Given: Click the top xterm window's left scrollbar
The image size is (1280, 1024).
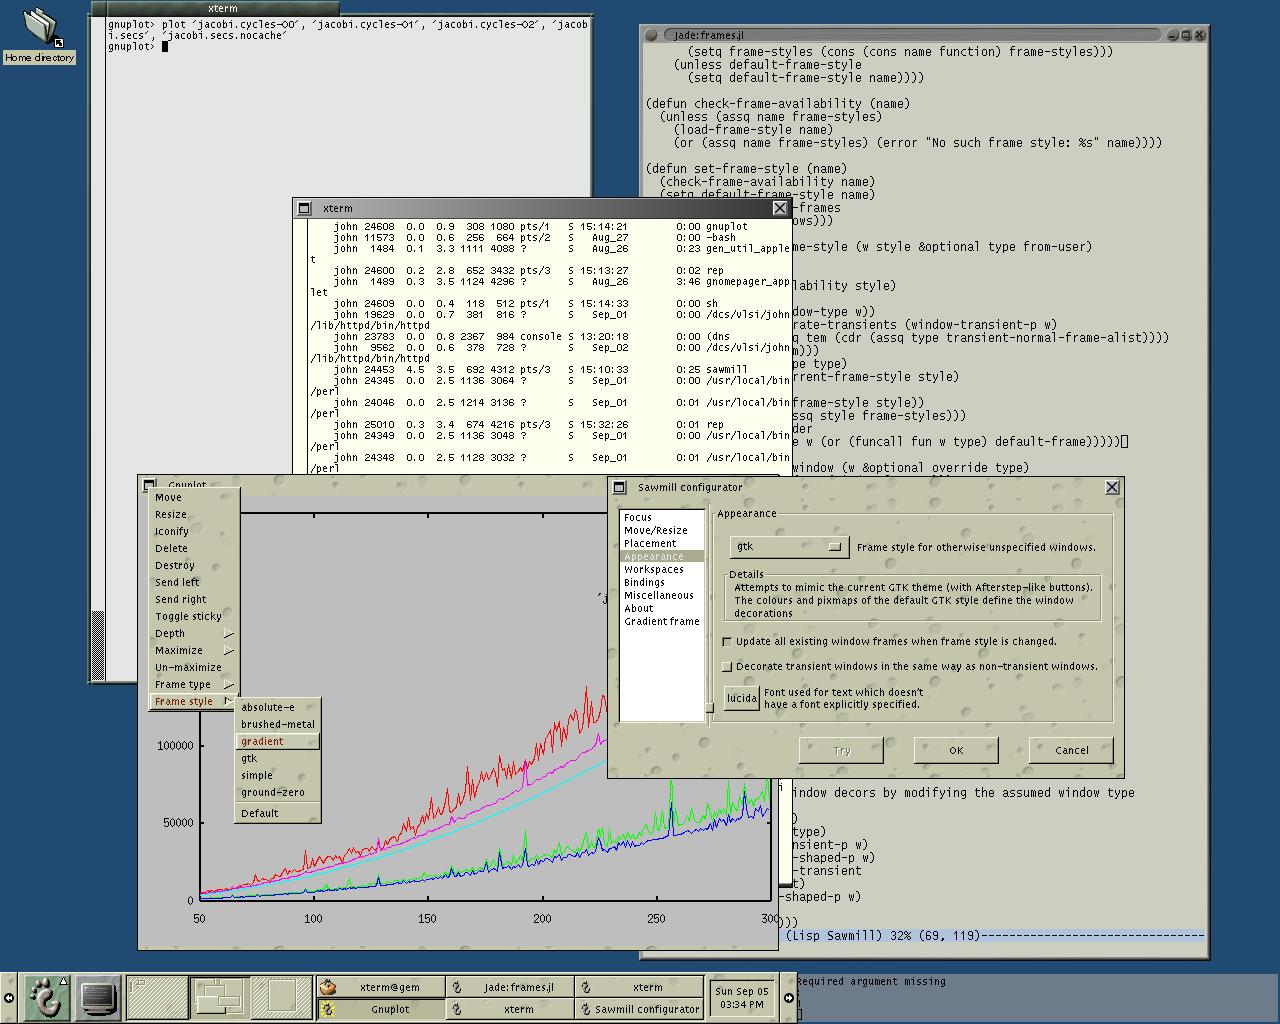Looking at the screenshot, I should (x=98, y=347).
